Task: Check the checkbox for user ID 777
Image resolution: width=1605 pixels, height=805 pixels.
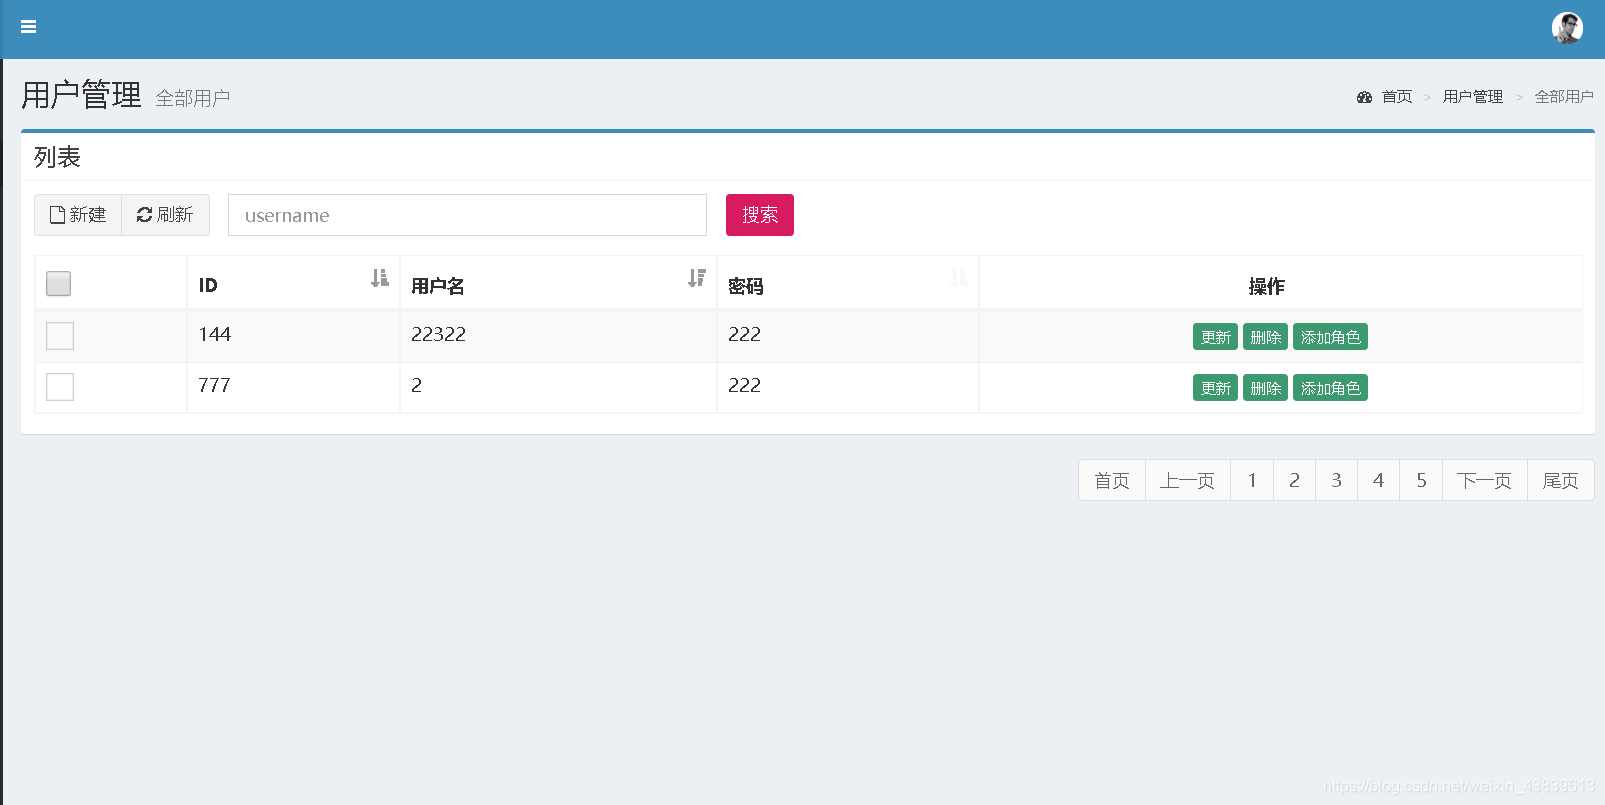Action: click(60, 387)
